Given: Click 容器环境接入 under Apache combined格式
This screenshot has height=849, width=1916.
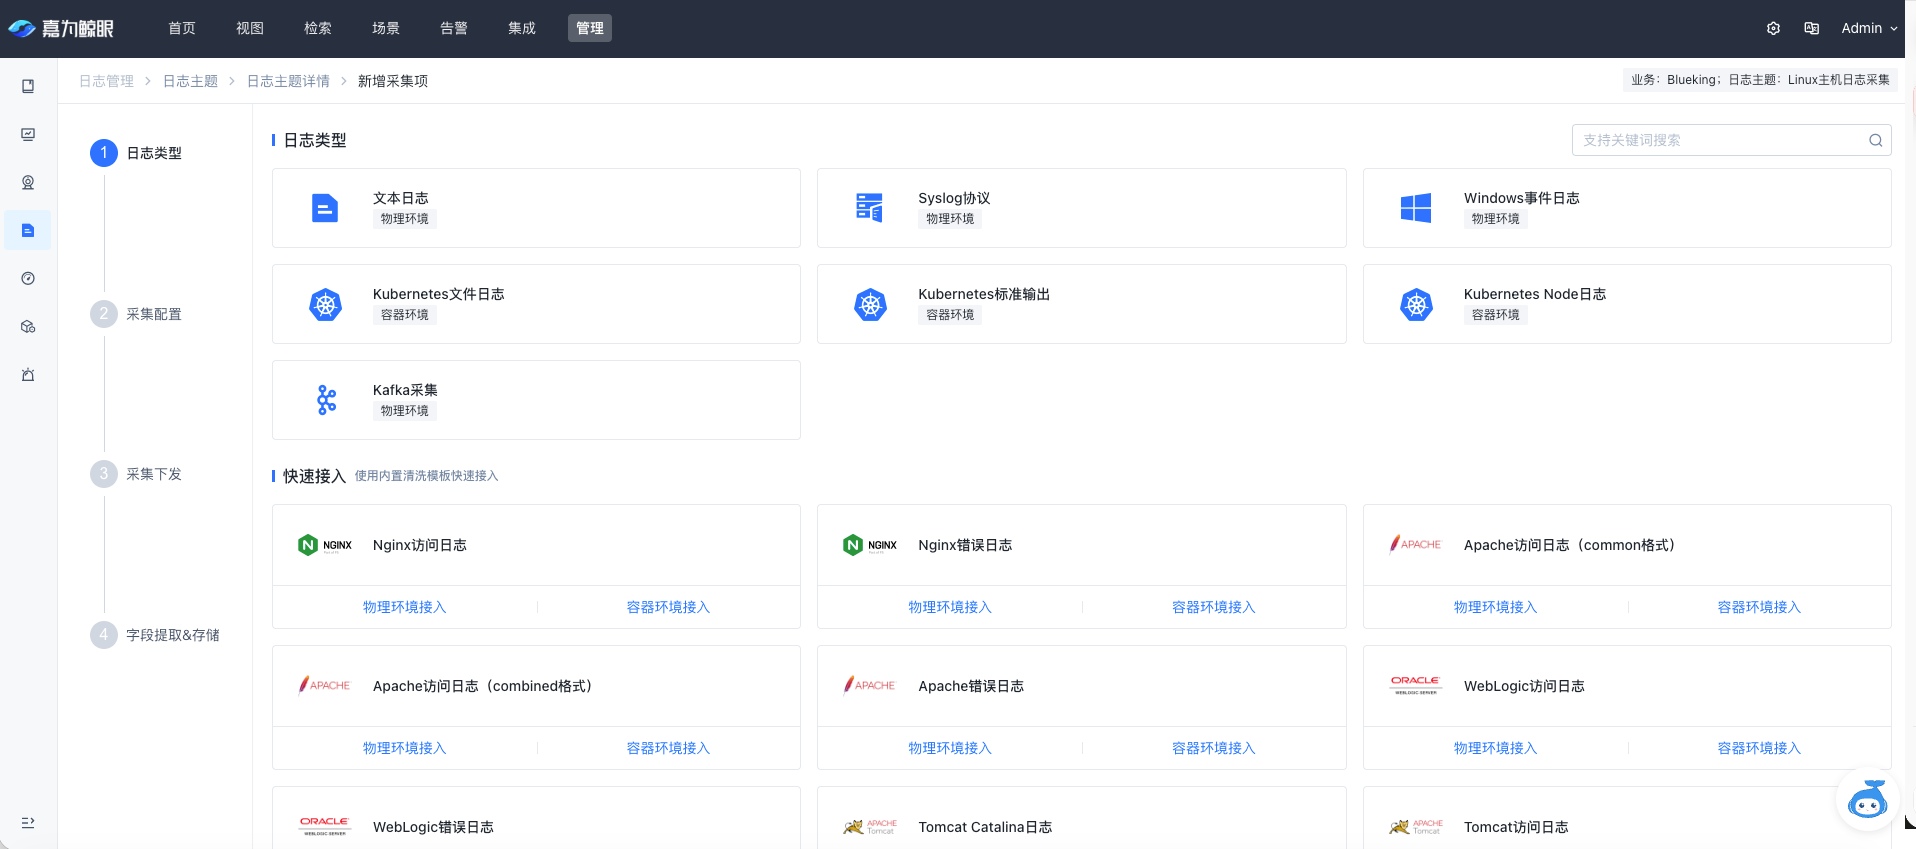Looking at the screenshot, I should tap(668, 748).
